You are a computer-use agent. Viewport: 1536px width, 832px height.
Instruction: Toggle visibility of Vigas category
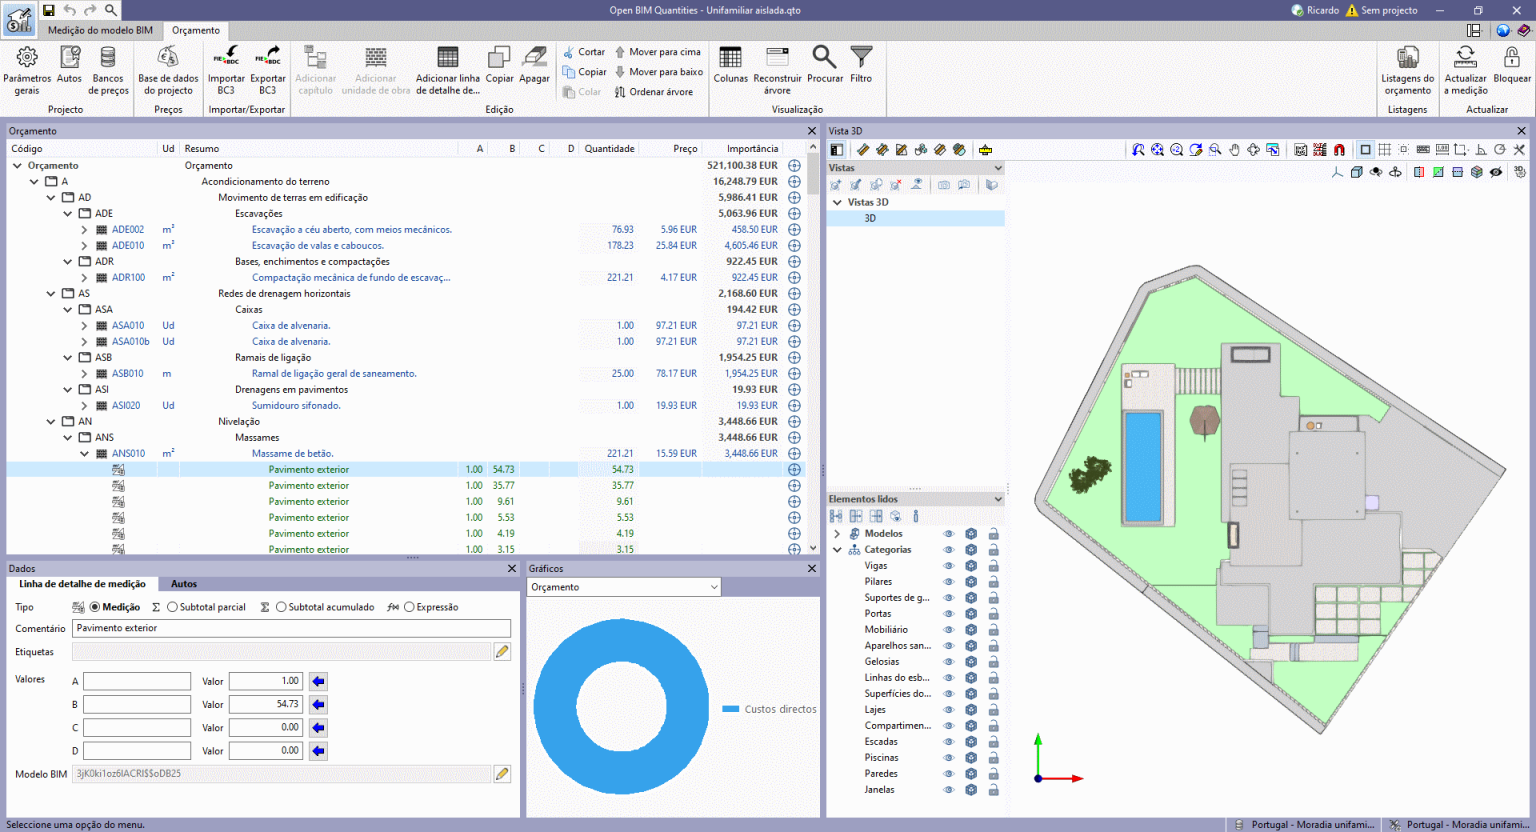coord(949,566)
